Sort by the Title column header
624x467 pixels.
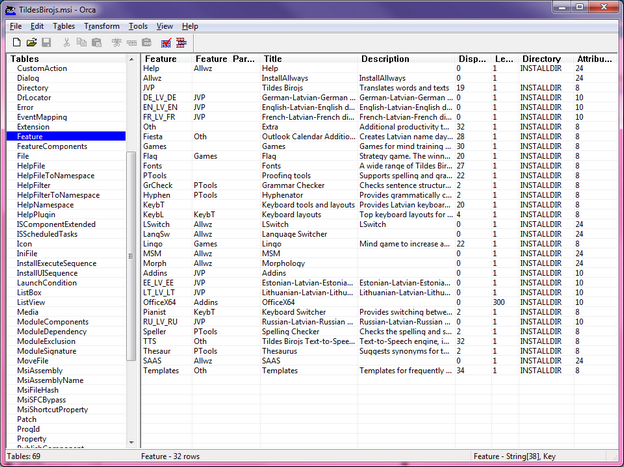[272, 60]
